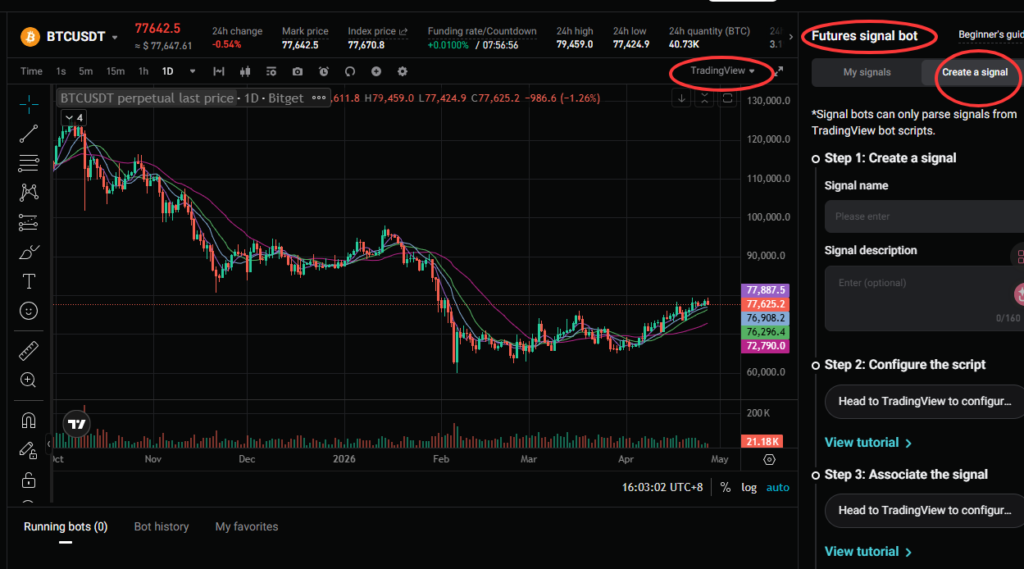Select the 1s time interval
This screenshot has height=569, width=1024.
61,71
